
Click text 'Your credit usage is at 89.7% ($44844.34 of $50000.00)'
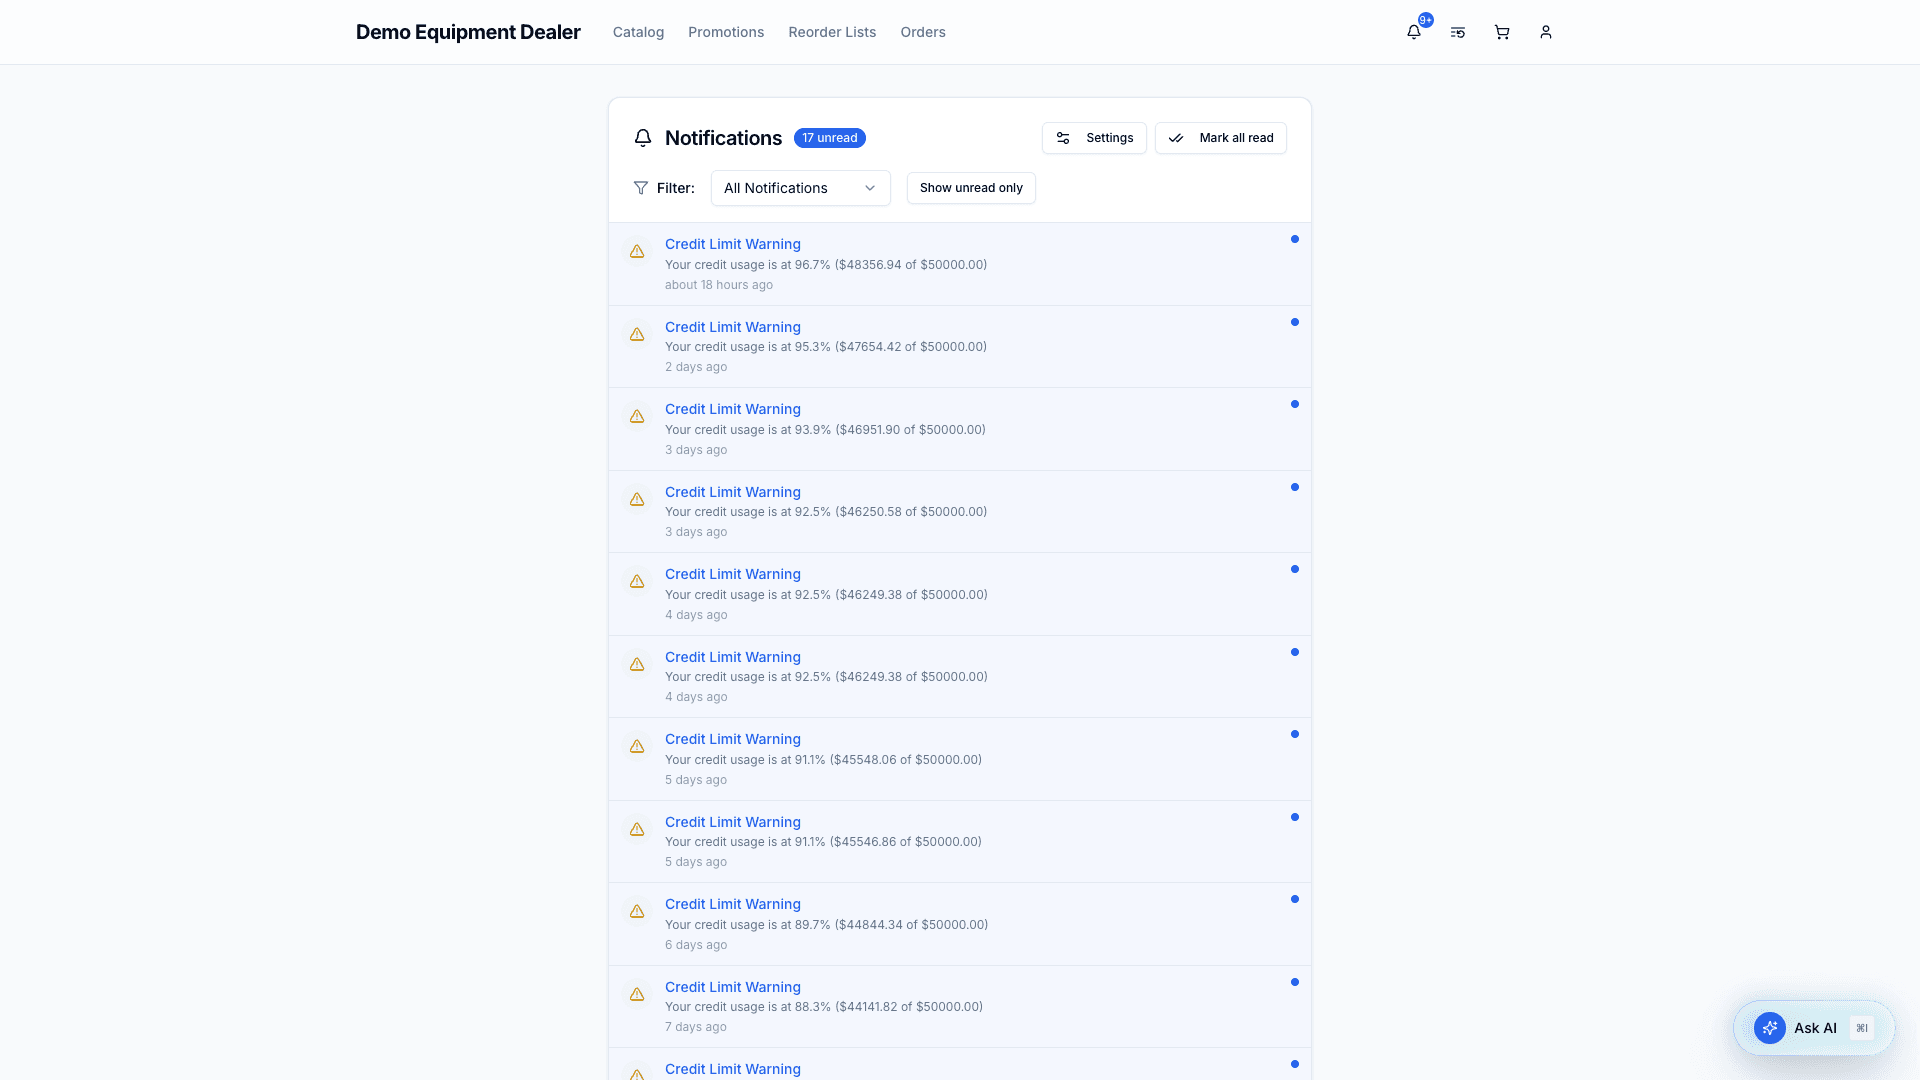click(x=826, y=925)
